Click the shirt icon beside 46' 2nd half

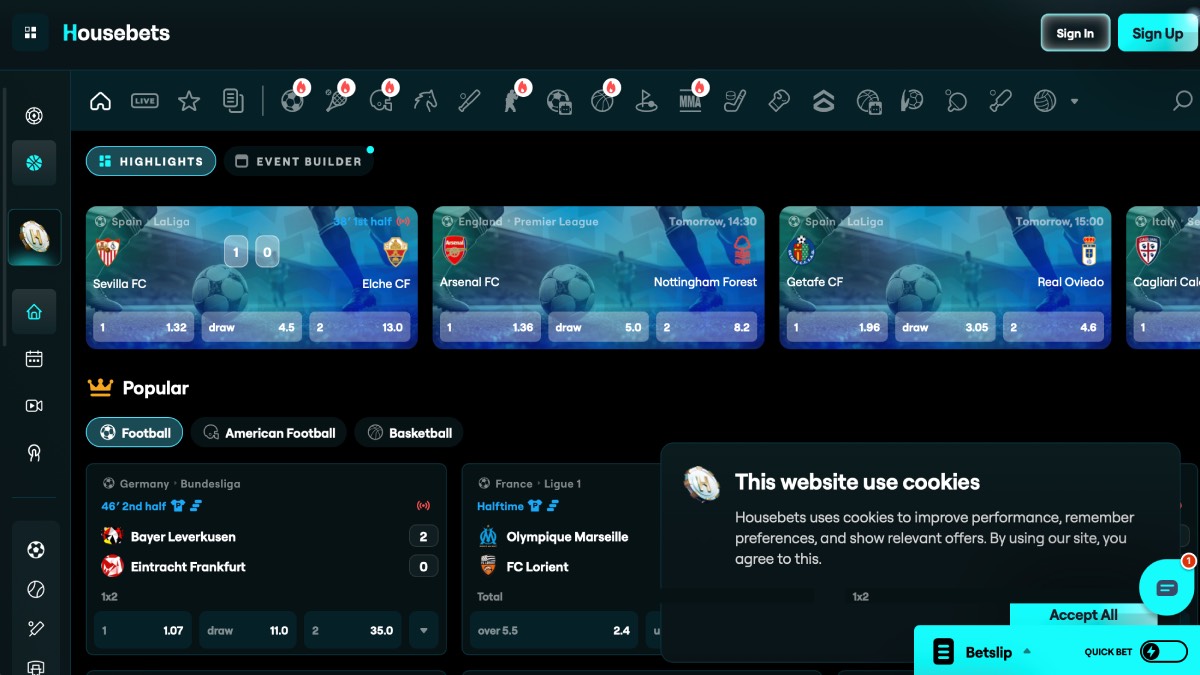pyautogui.click(x=178, y=506)
